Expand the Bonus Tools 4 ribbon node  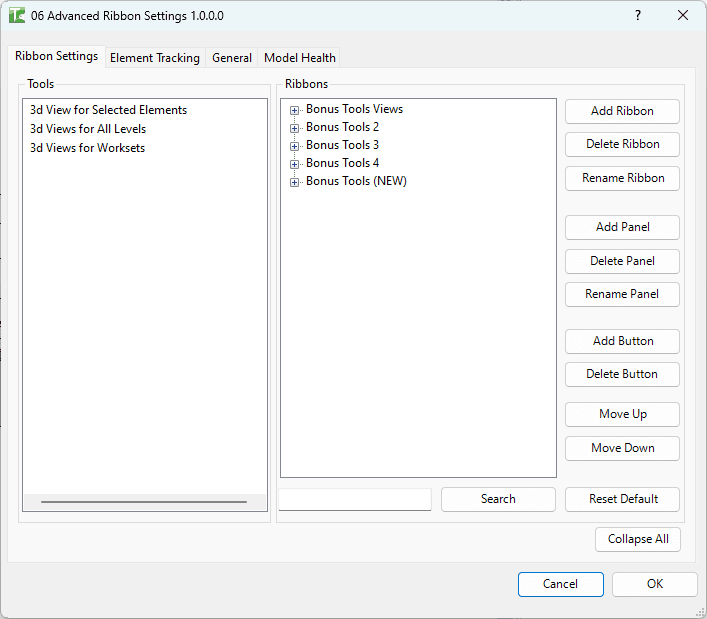294,164
